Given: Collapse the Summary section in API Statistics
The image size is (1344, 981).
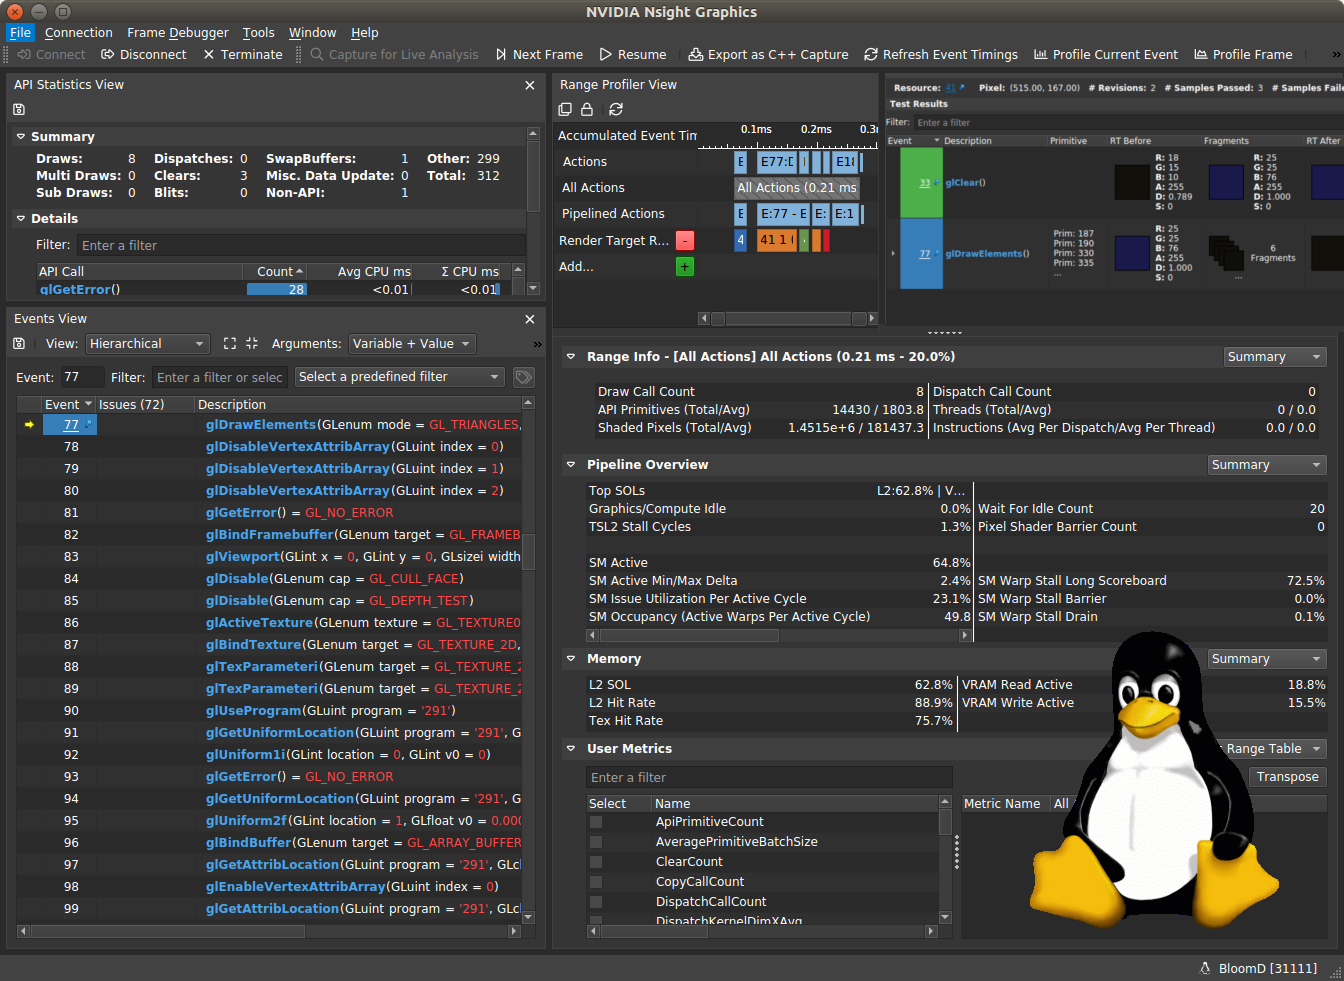Looking at the screenshot, I should coord(21,136).
